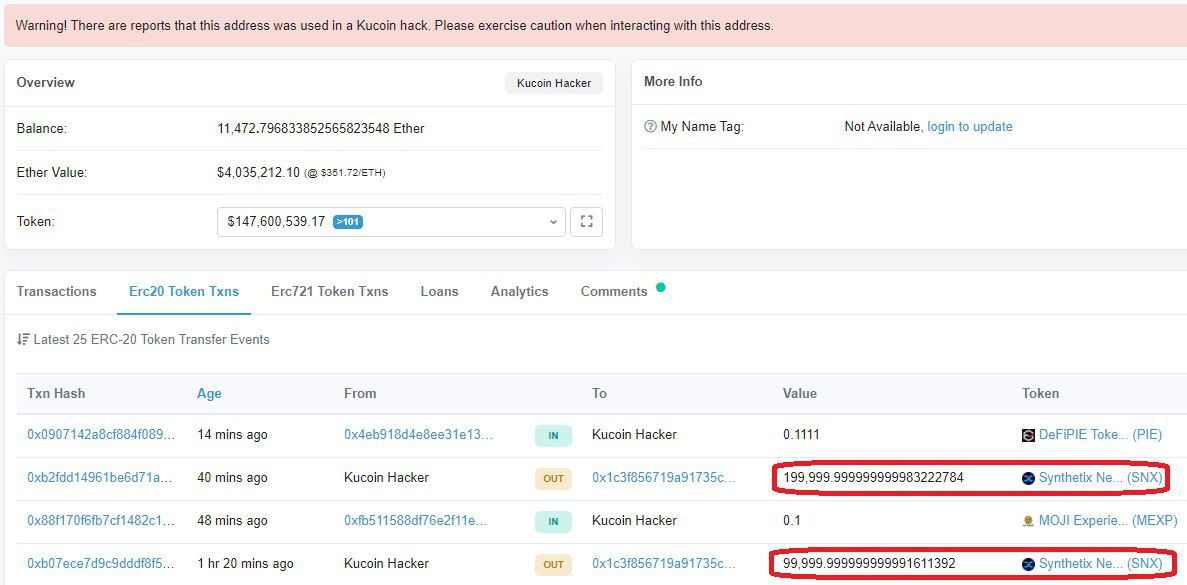The width and height of the screenshot is (1187, 585).
Task: Click the '48 mins ago' age cell
Action: (x=232, y=521)
